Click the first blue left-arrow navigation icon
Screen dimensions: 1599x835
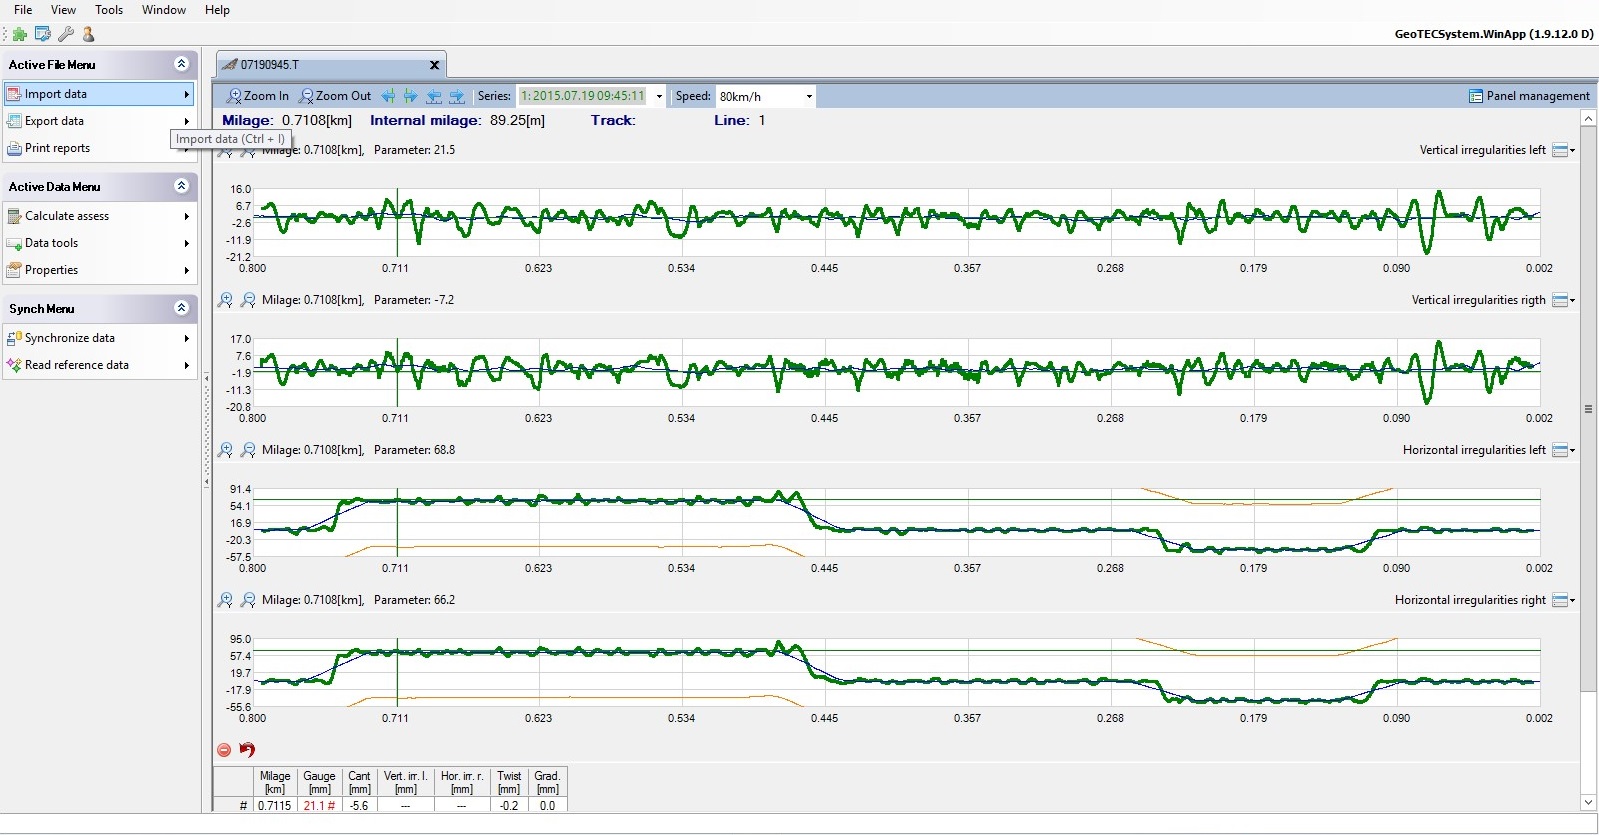[x=388, y=96]
